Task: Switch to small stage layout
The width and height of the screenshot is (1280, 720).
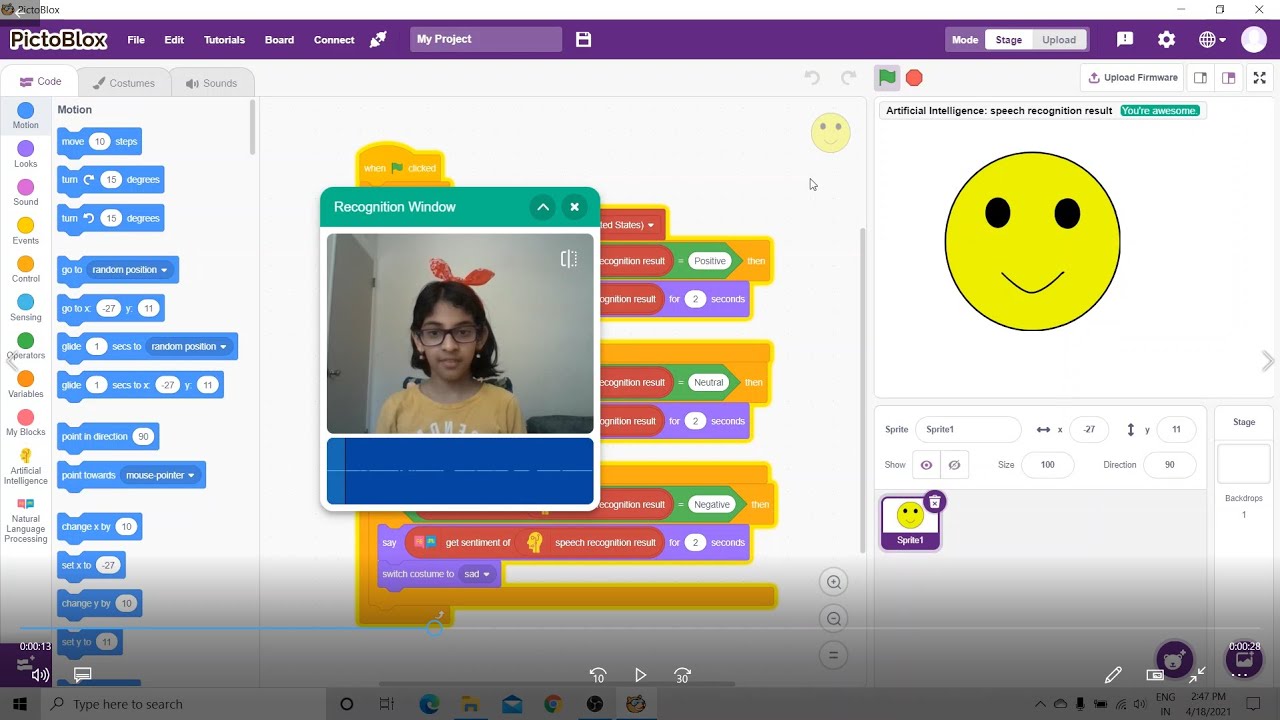Action: (1200, 77)
